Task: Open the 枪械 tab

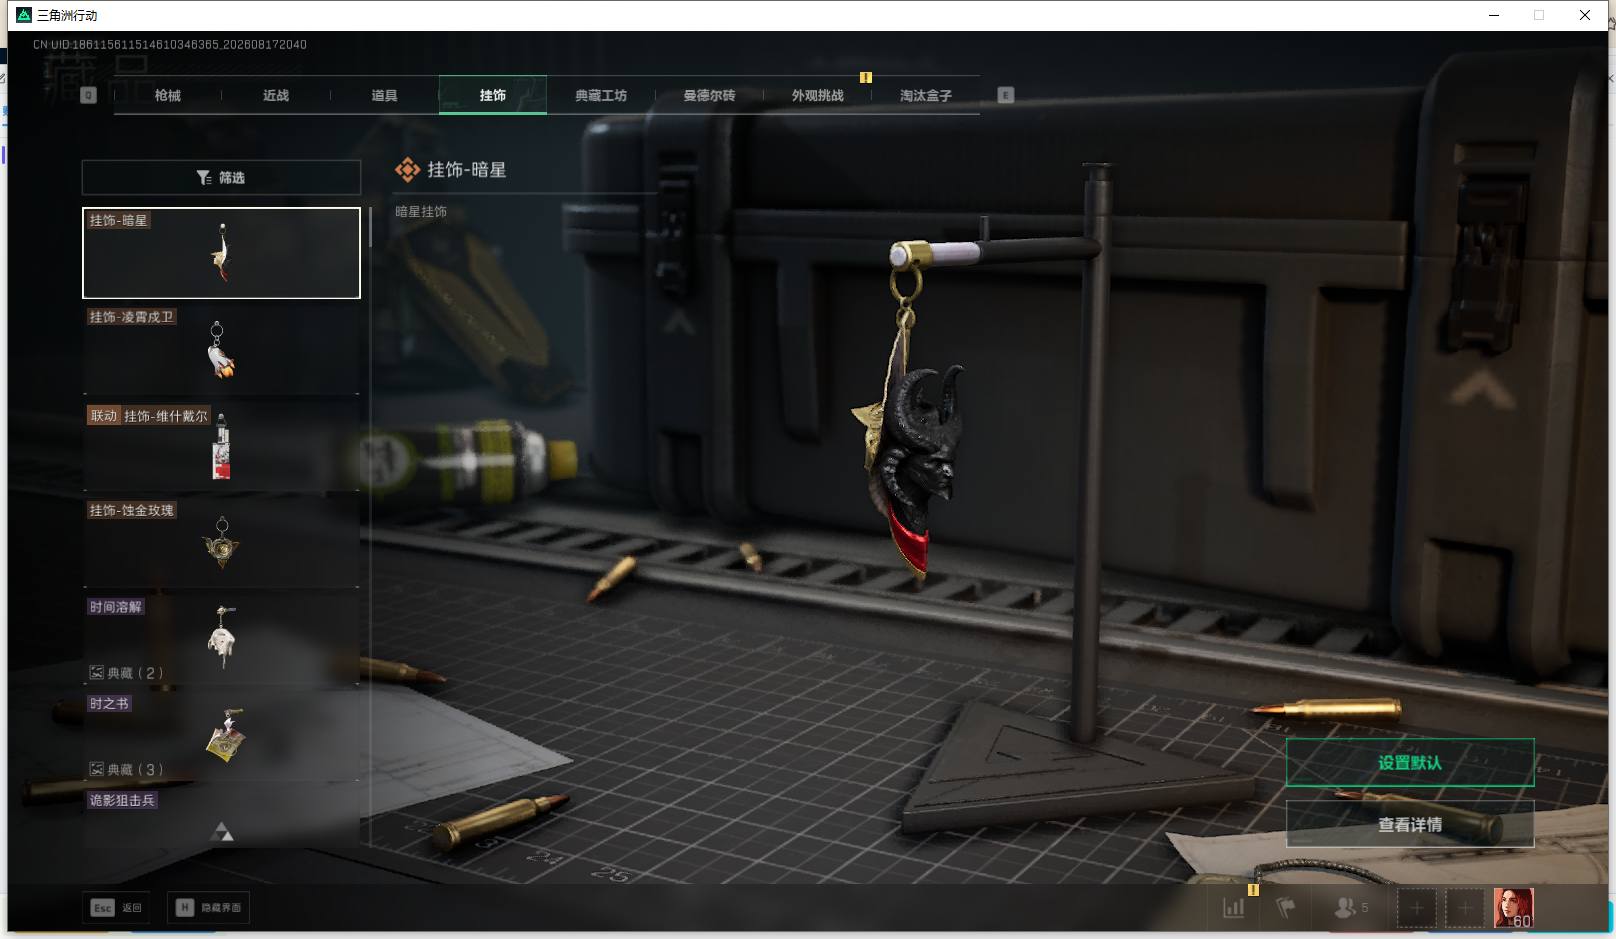Action: coord(168,95)
